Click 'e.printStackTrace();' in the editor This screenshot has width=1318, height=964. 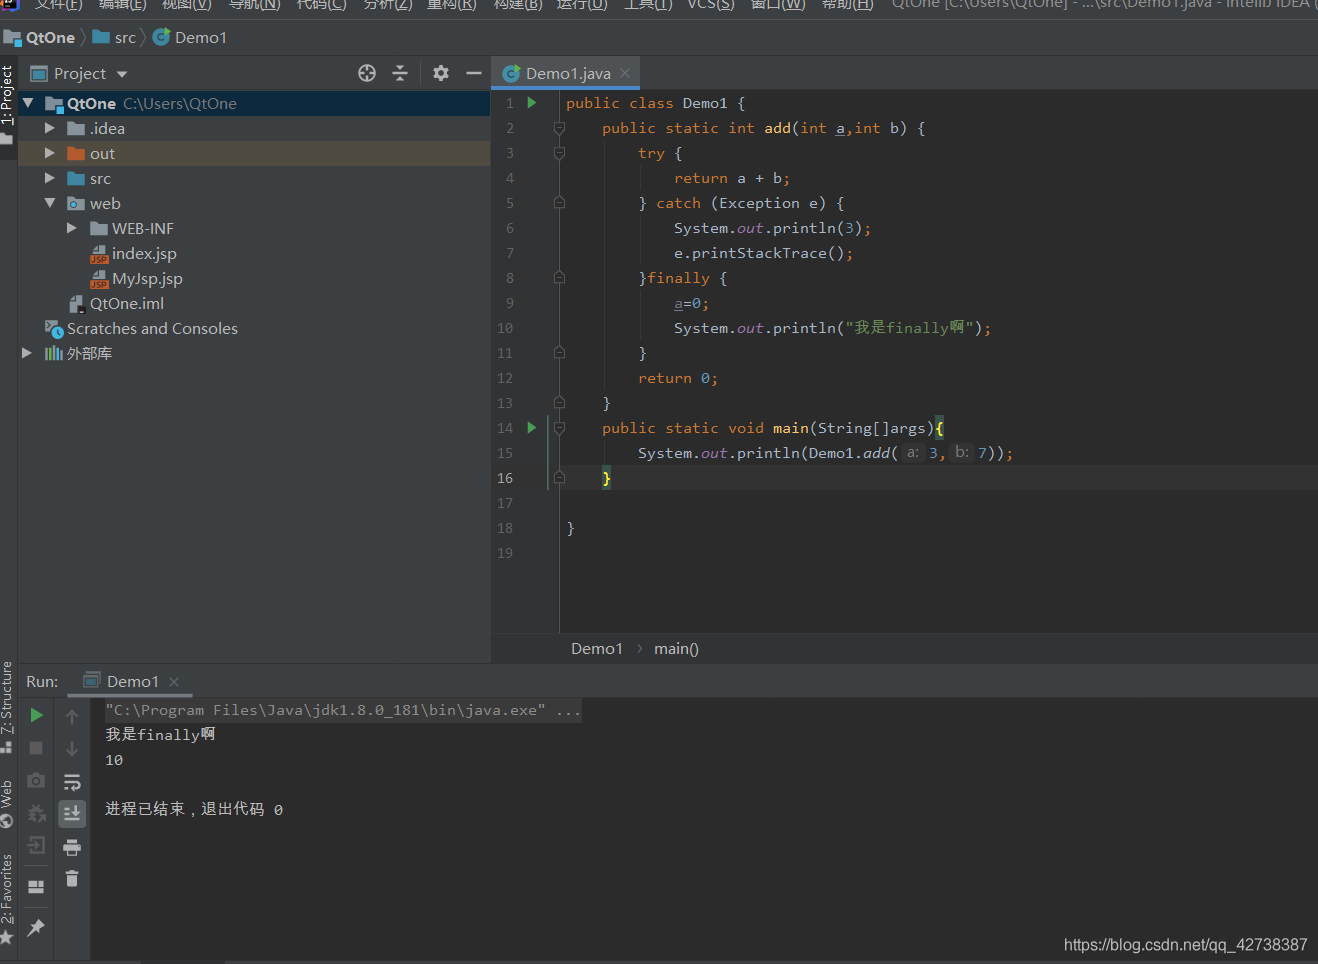pyautogui.click(x=763, y=253)
